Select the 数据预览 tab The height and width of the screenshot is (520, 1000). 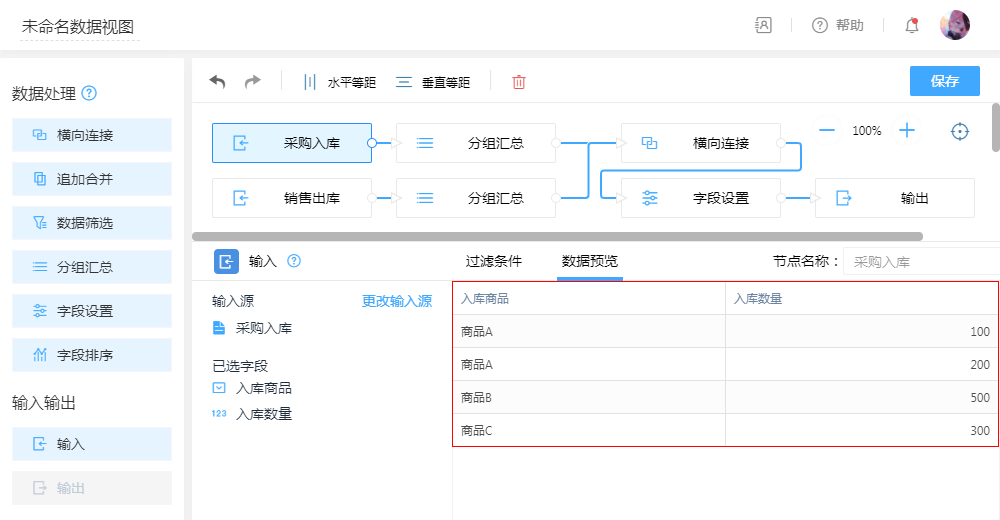(589, 261)
